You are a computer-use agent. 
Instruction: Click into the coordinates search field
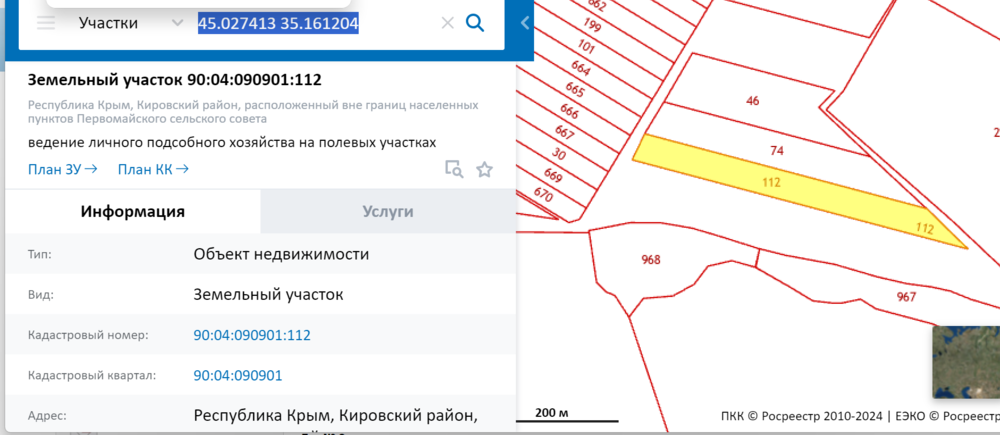point(310,23)
